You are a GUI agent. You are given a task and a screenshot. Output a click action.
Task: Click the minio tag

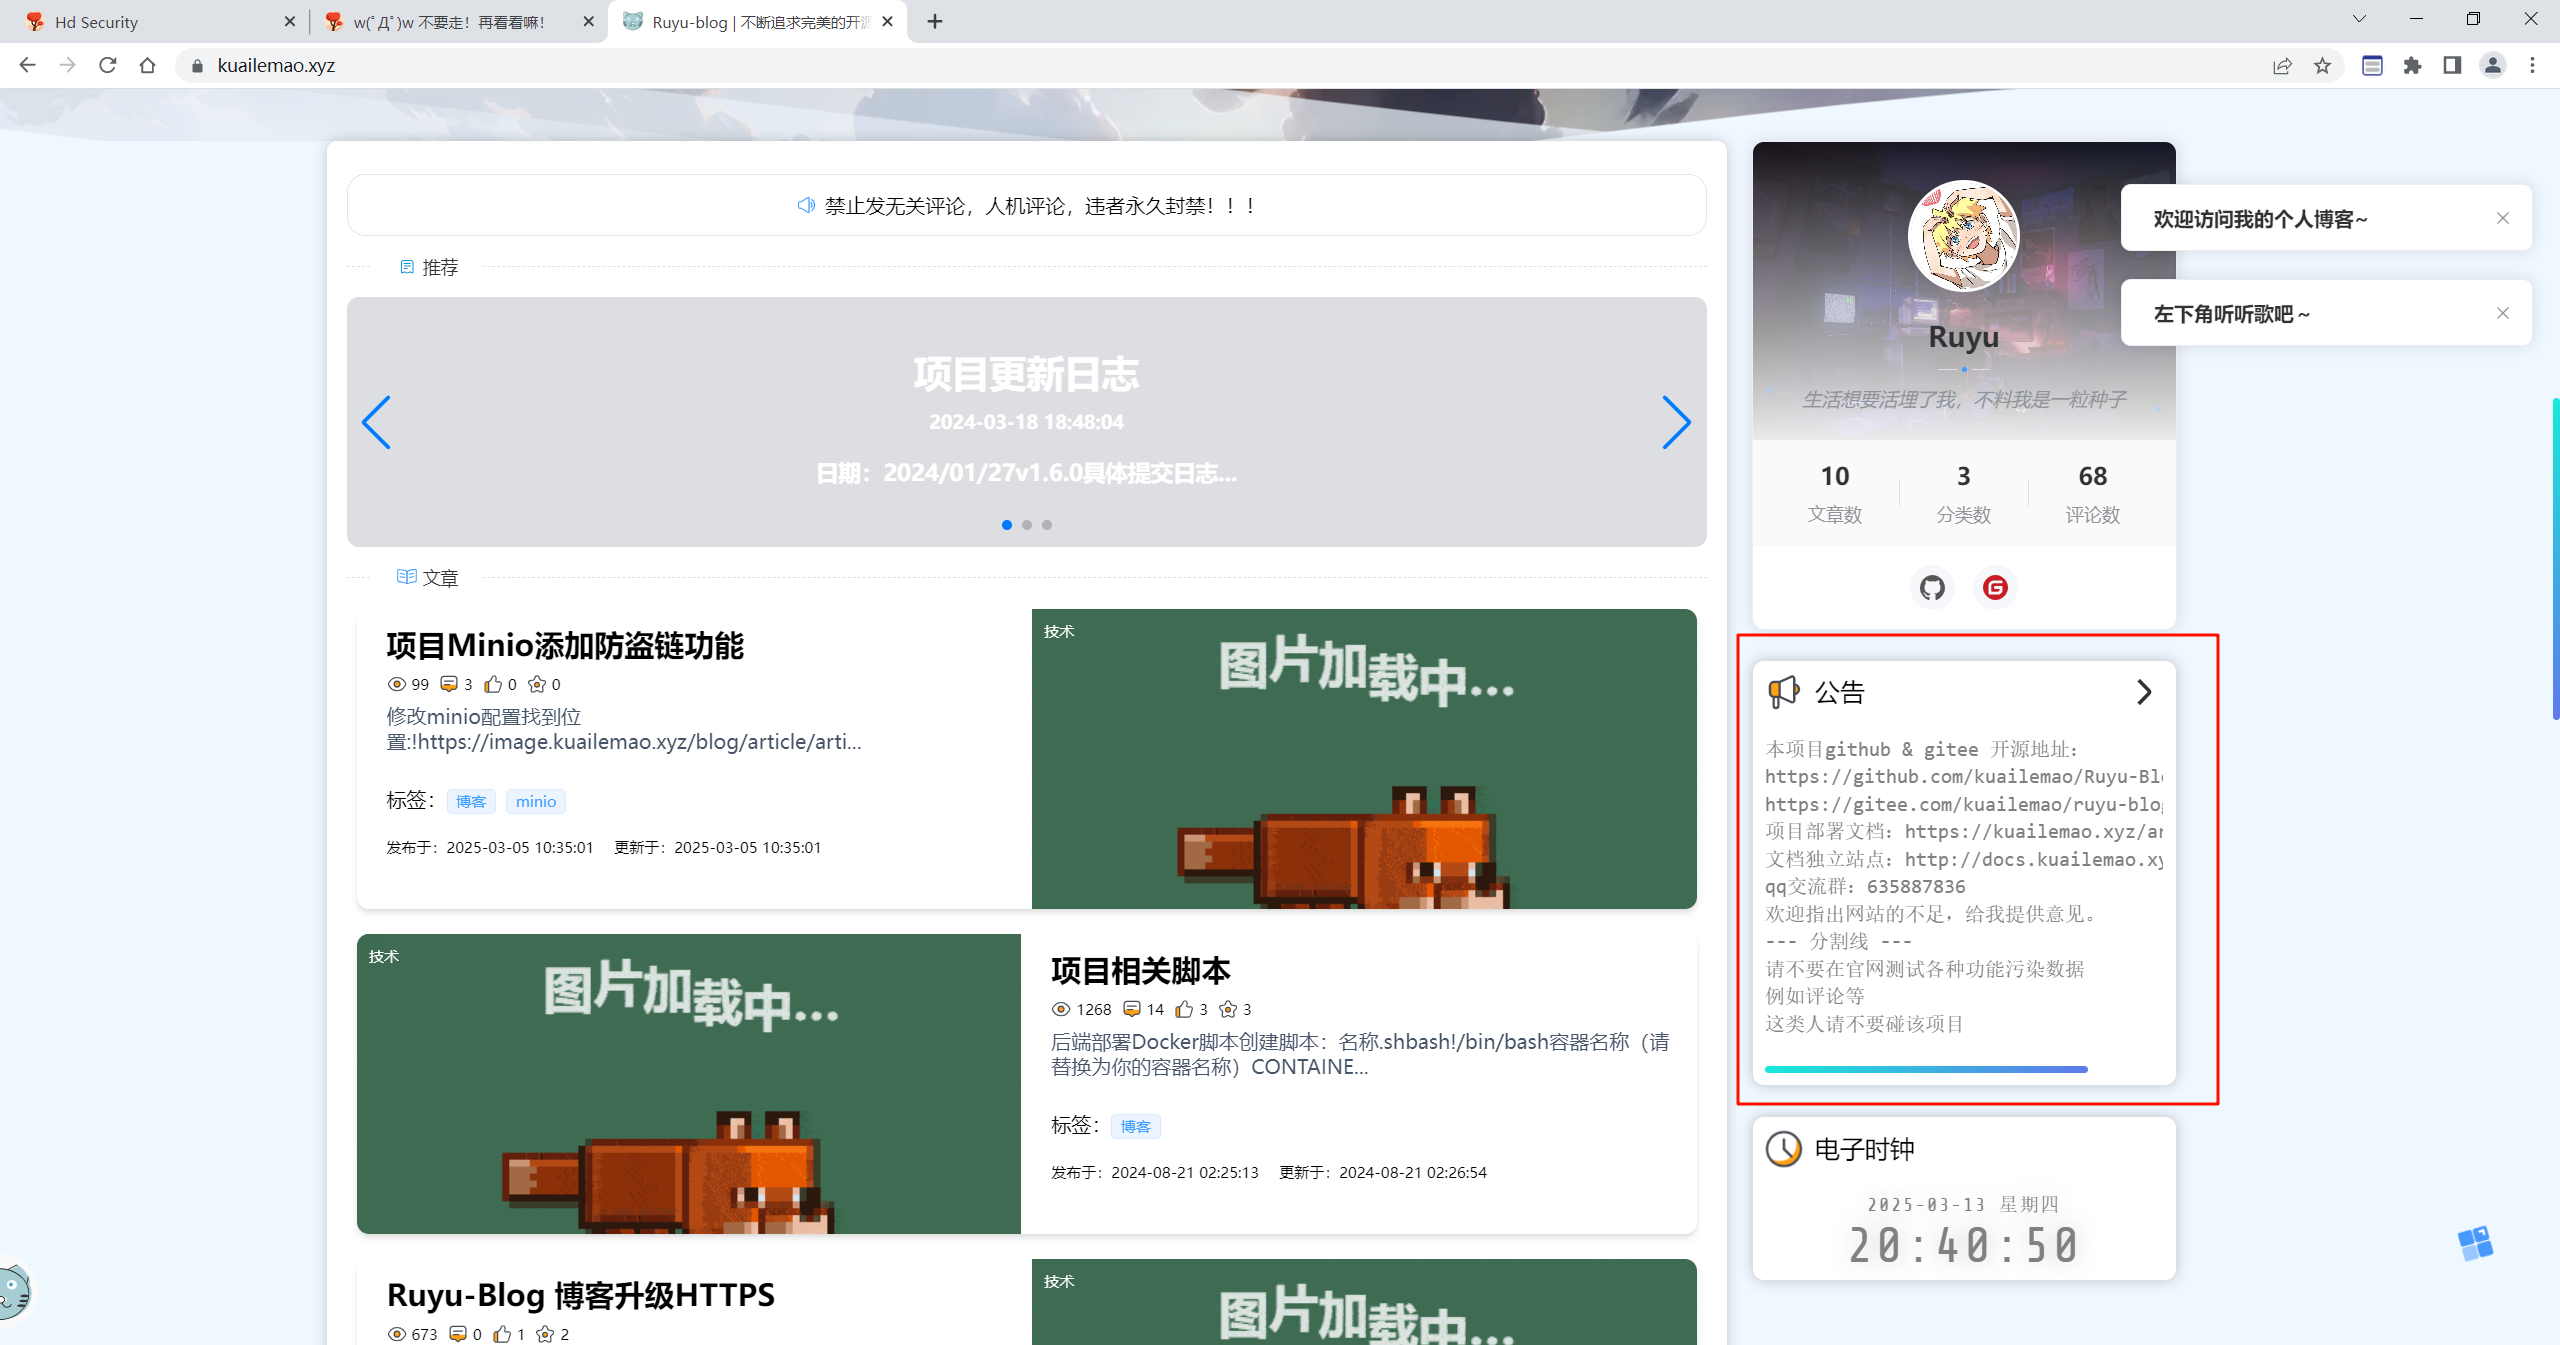(x=536, y=801)
